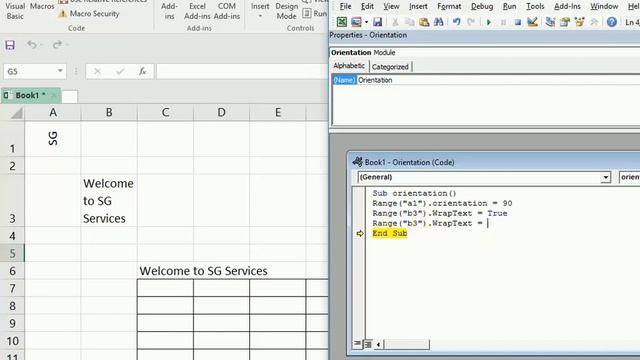Click the procedure combo box showing orien
This screenshot has height=360, width=640.
click(x=629, y=177)
